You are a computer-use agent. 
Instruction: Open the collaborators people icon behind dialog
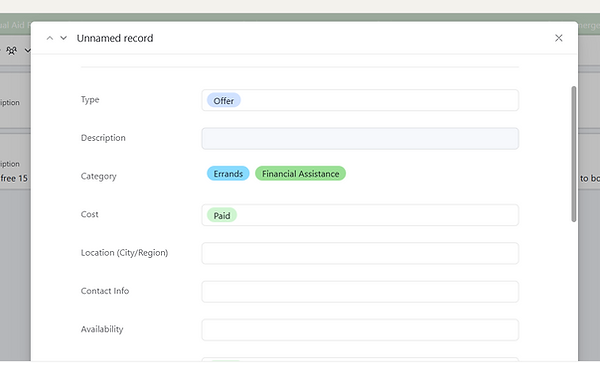pyautogui.click(x=11, y=50)
